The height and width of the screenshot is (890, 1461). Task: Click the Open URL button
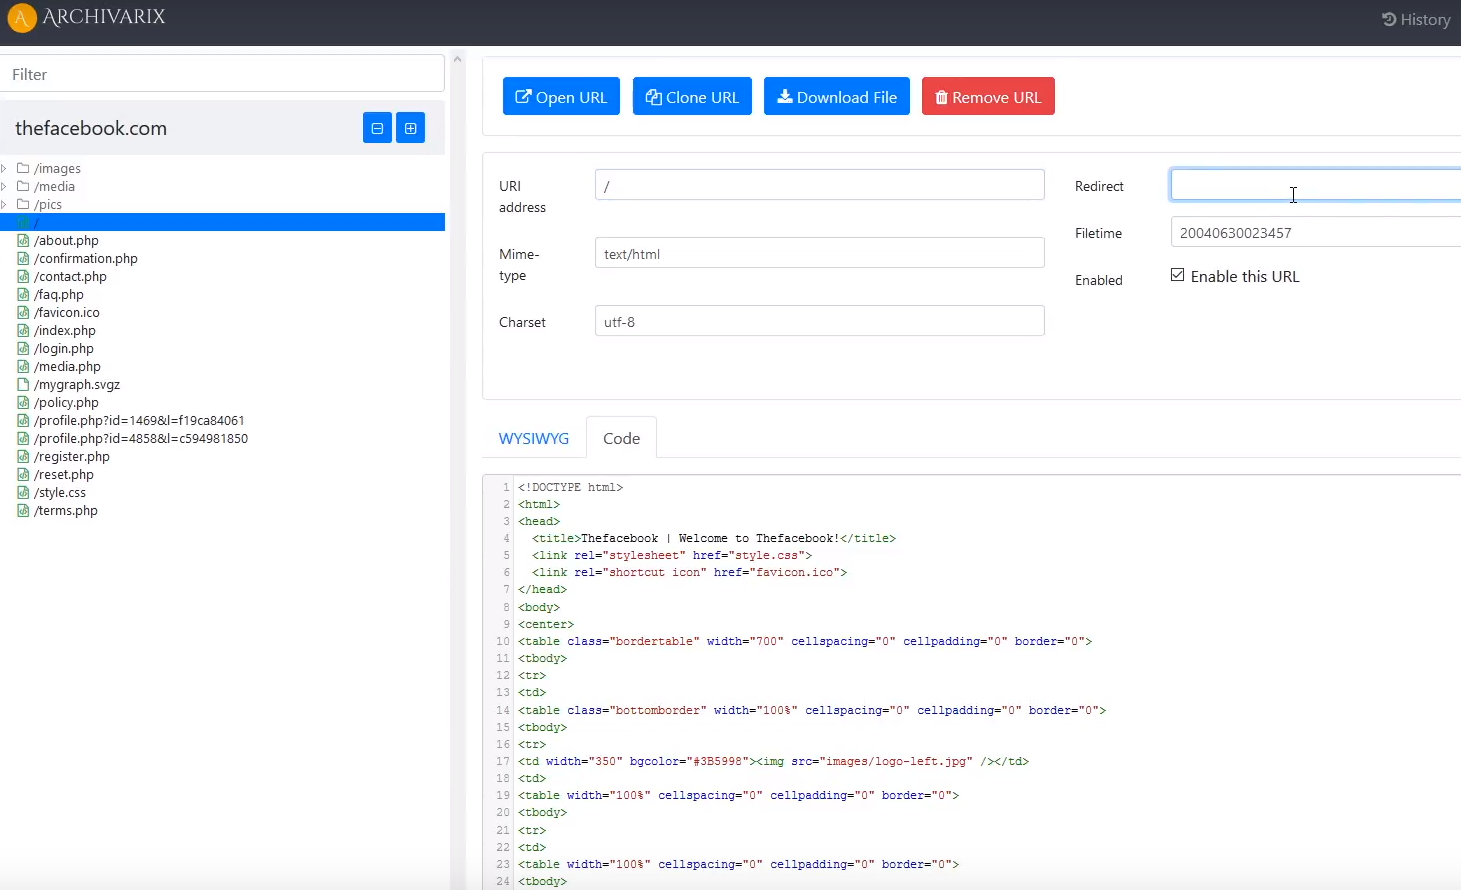[x=561, y=97]
